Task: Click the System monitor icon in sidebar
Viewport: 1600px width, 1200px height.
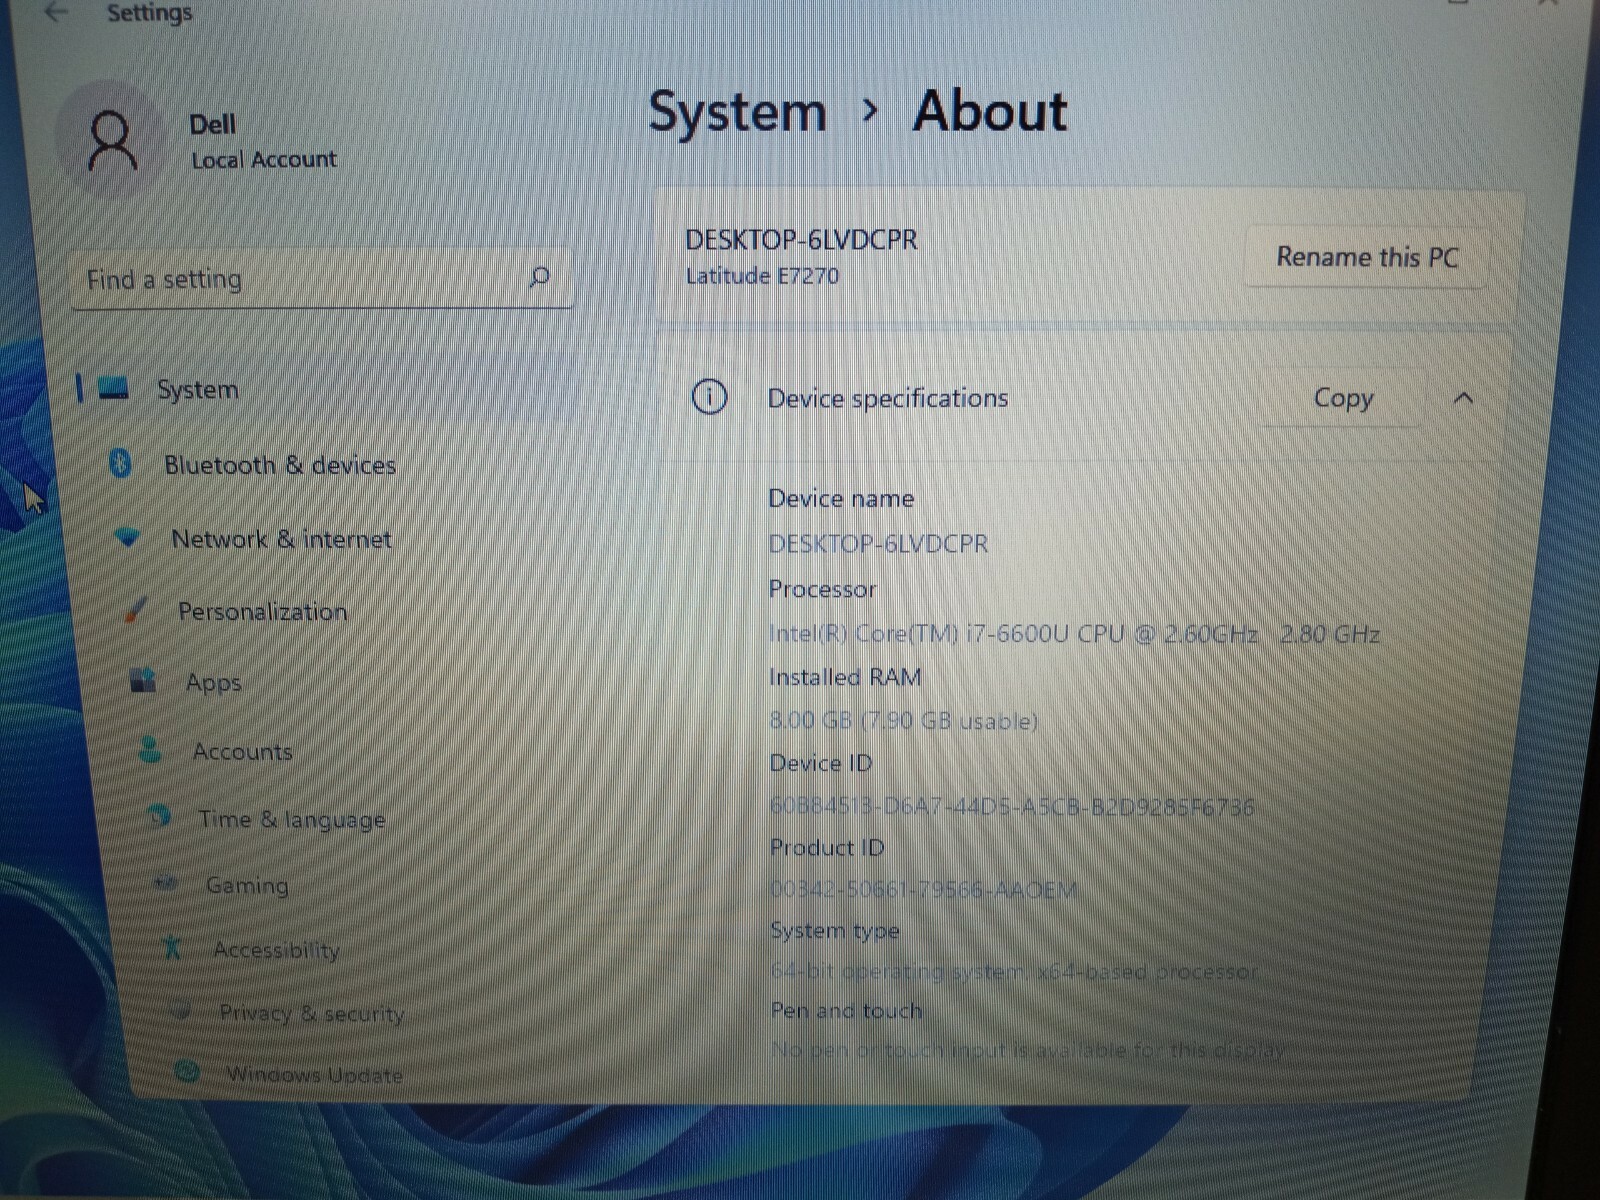Action: coord(114,388)
